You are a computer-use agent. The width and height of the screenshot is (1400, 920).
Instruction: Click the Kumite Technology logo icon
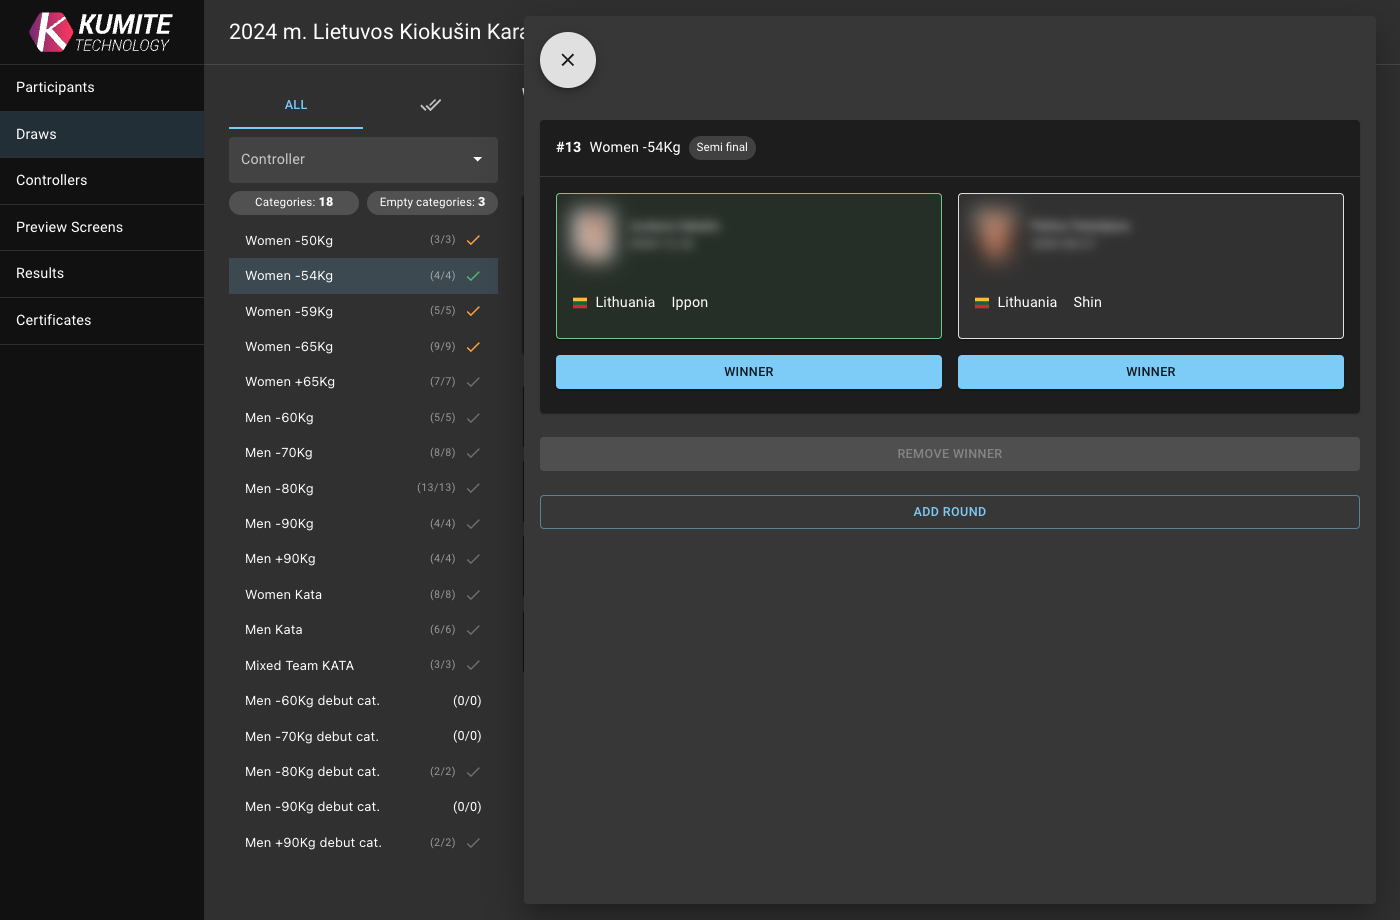[48, 31]
